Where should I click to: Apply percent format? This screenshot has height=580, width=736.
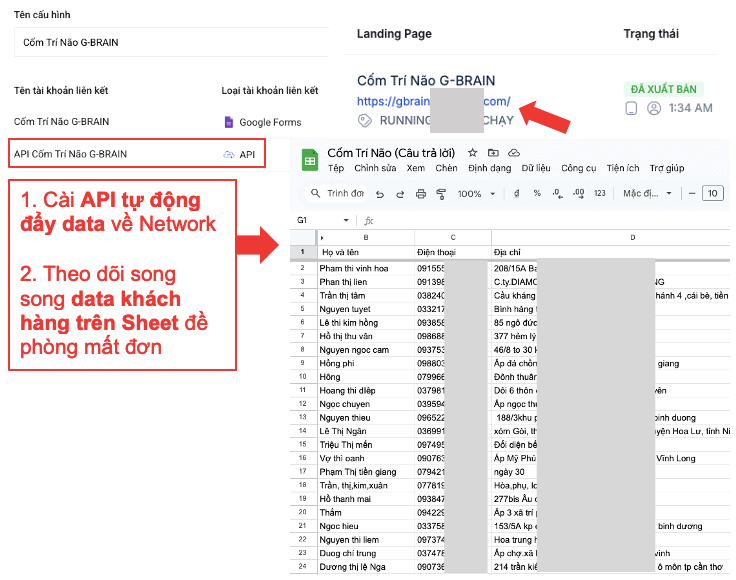537,193
